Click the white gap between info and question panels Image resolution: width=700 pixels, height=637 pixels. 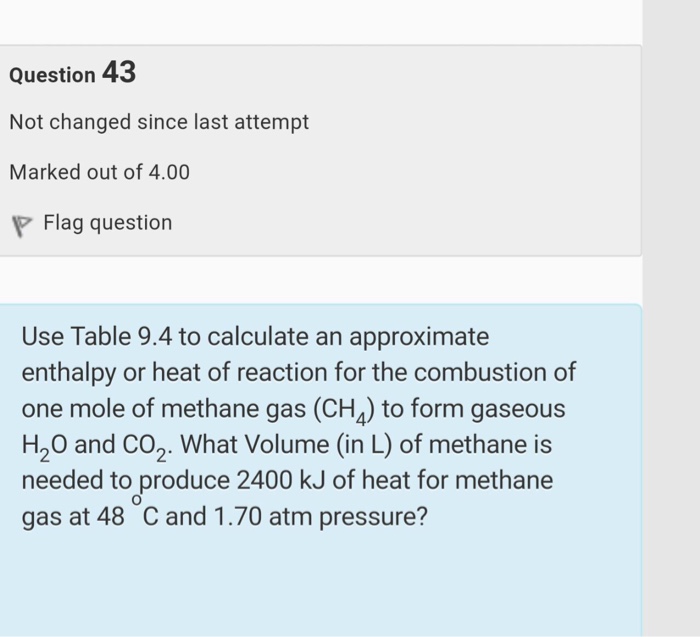pyautogui.click(x=321, y=280)
